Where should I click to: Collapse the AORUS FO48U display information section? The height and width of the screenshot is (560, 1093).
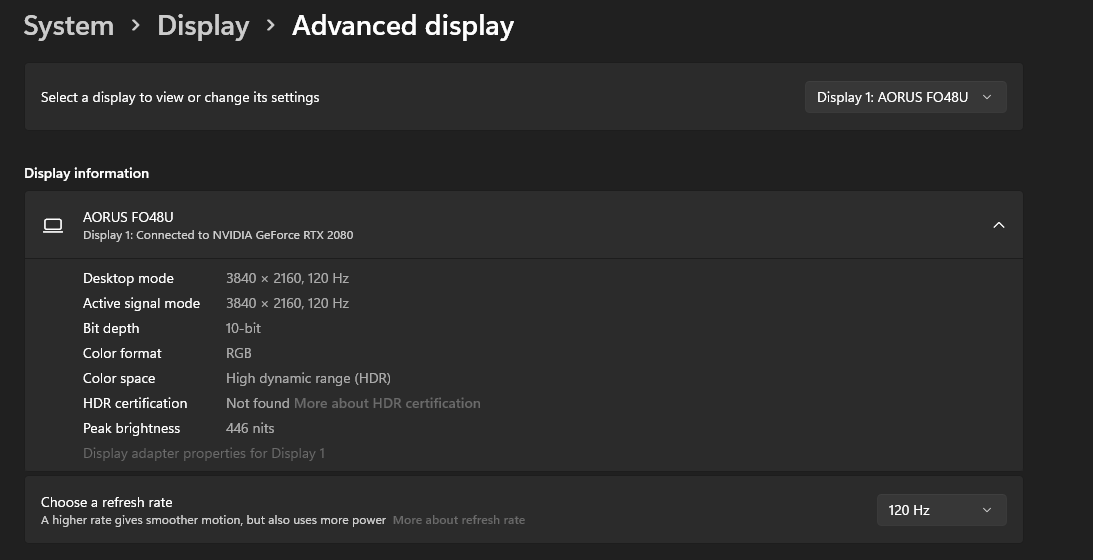(998, 225)
